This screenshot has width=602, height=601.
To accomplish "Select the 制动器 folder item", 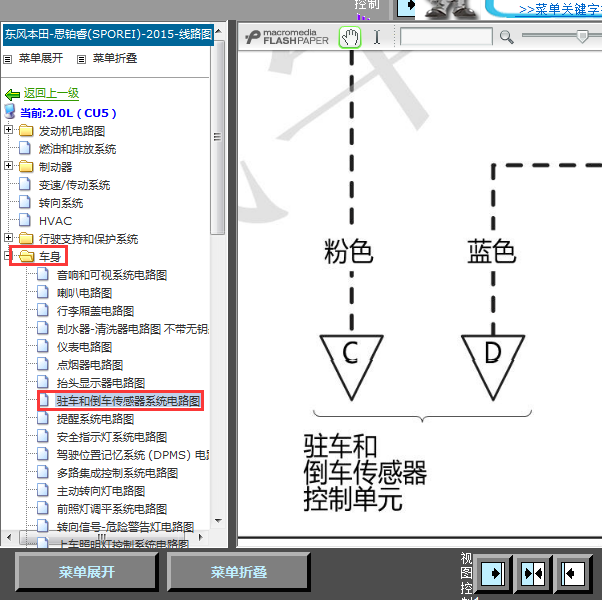I will coord(55,167).
